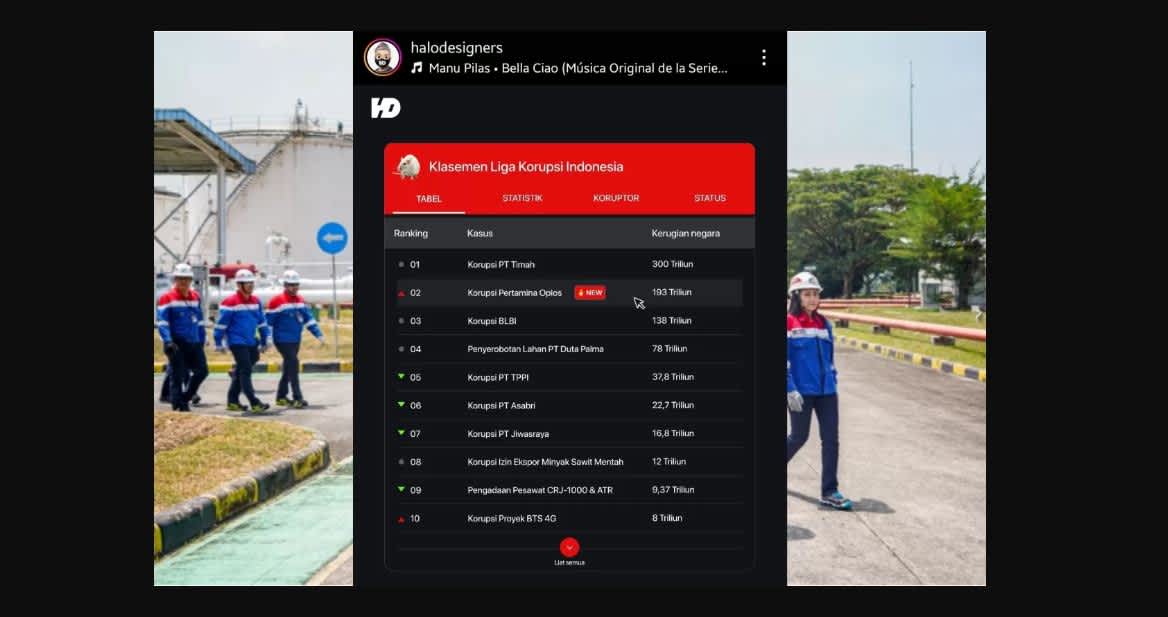Screen dimensions: 1168x617
Task: Switch to the KORUPTOR tab
Action: tap(616, 198)
